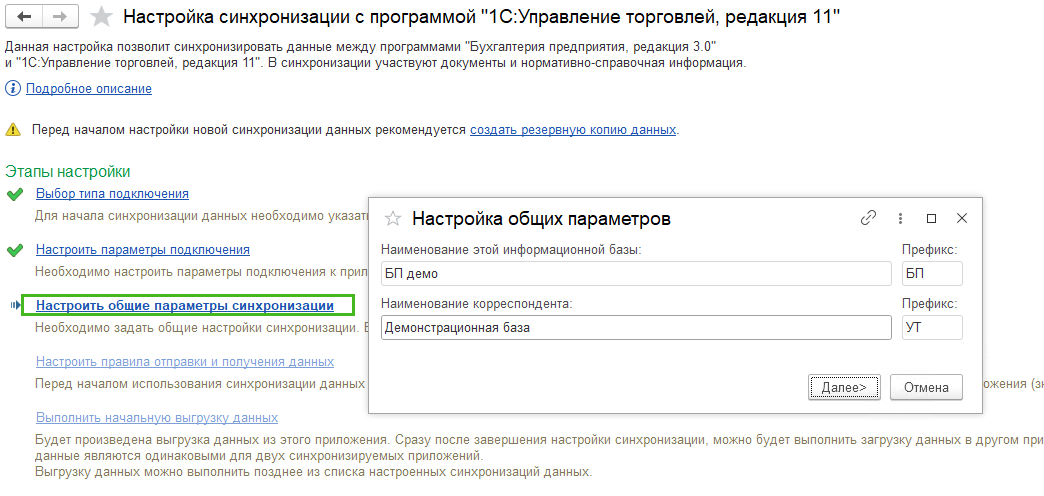Close the Настройка общих параметров dialog

click(x=961, y=218)
